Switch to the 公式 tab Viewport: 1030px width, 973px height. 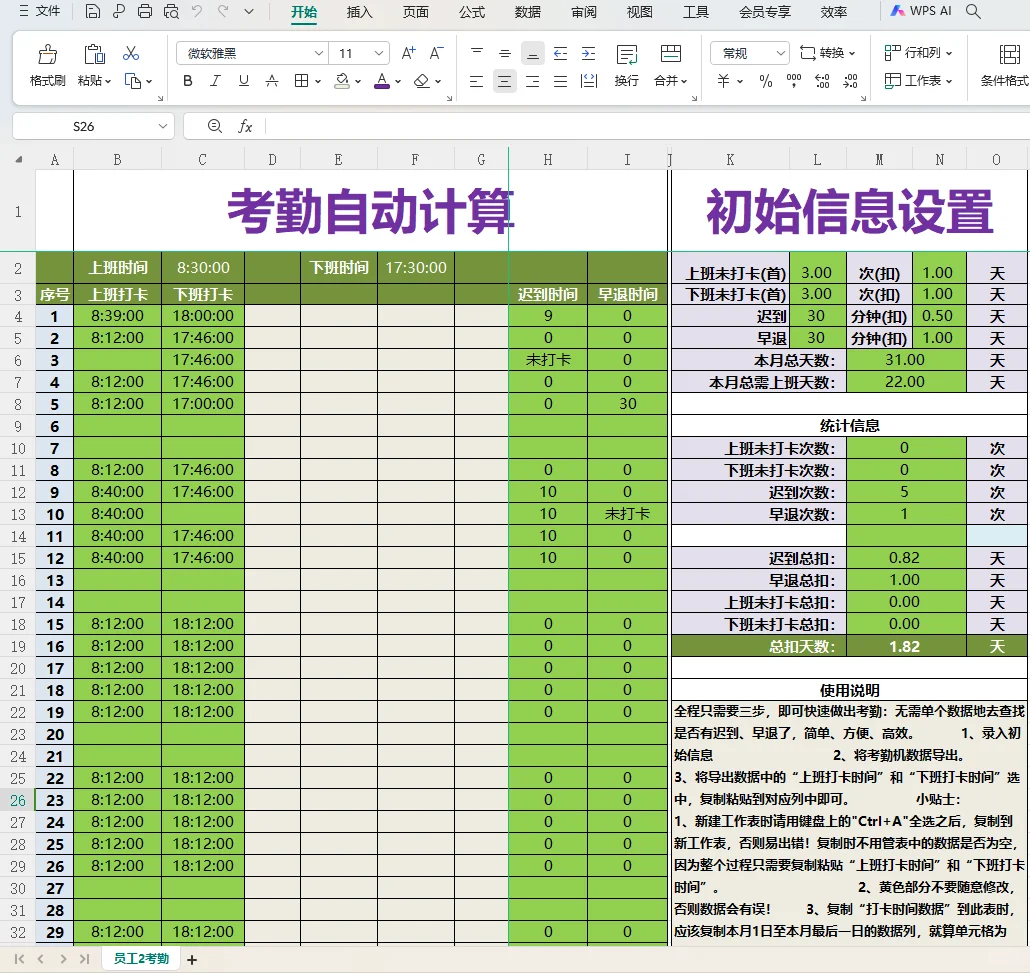pos(472,12)
